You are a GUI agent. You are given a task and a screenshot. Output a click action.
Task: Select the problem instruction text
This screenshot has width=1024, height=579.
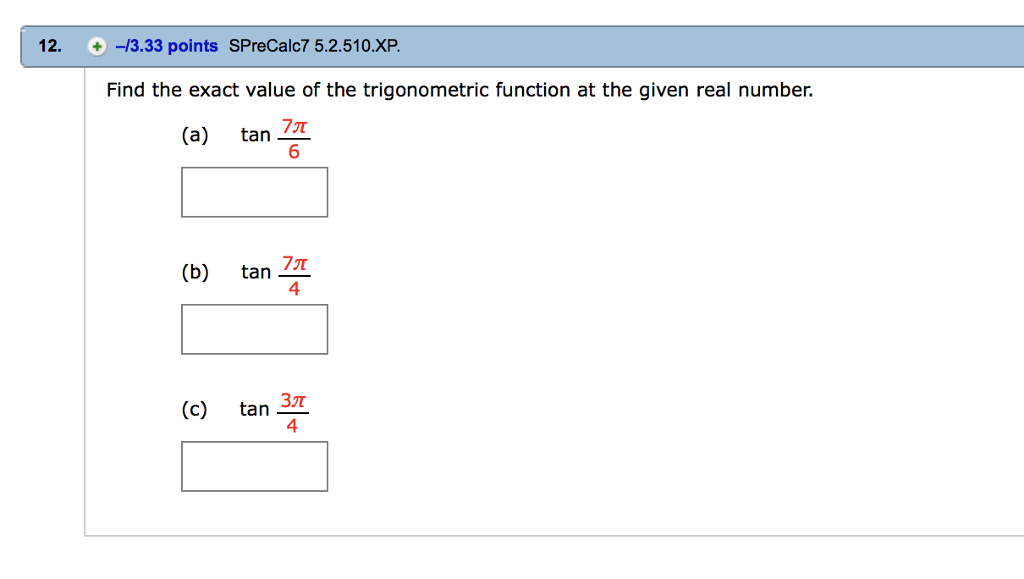pos(458,90)
